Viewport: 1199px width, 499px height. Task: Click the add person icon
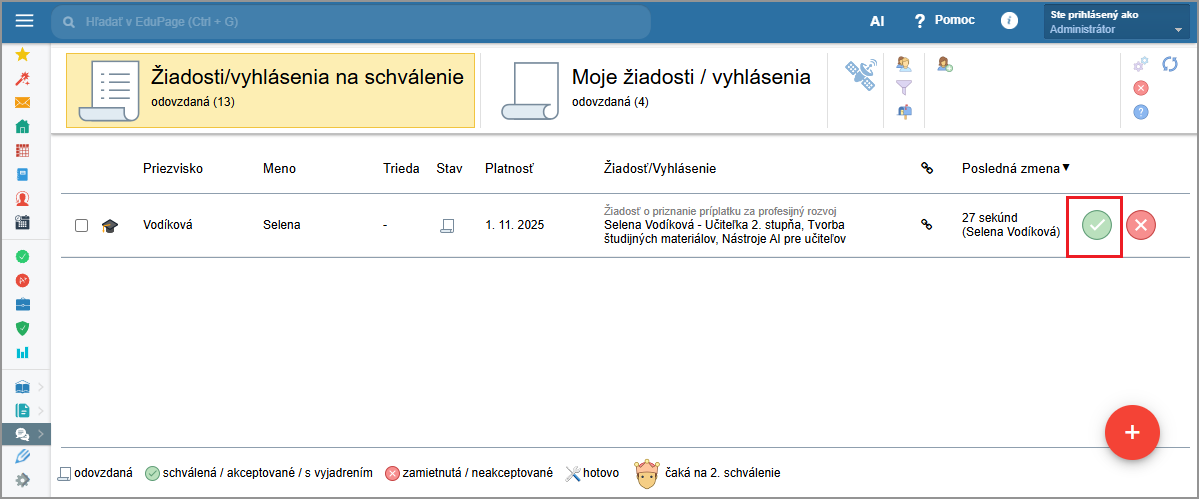[x=944, y=65]
